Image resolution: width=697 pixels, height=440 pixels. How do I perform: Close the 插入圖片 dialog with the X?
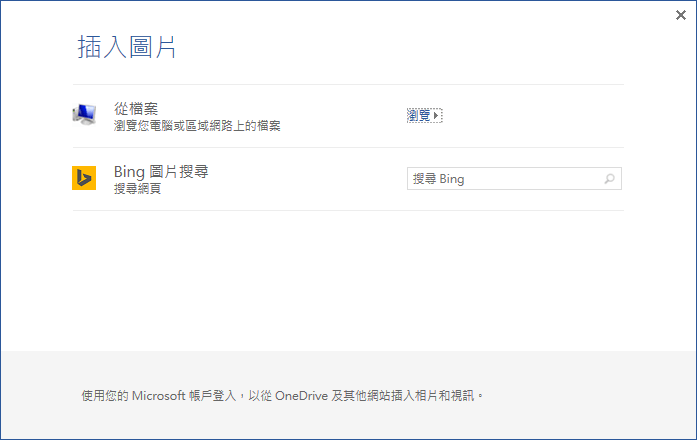(x=681, y=15)
